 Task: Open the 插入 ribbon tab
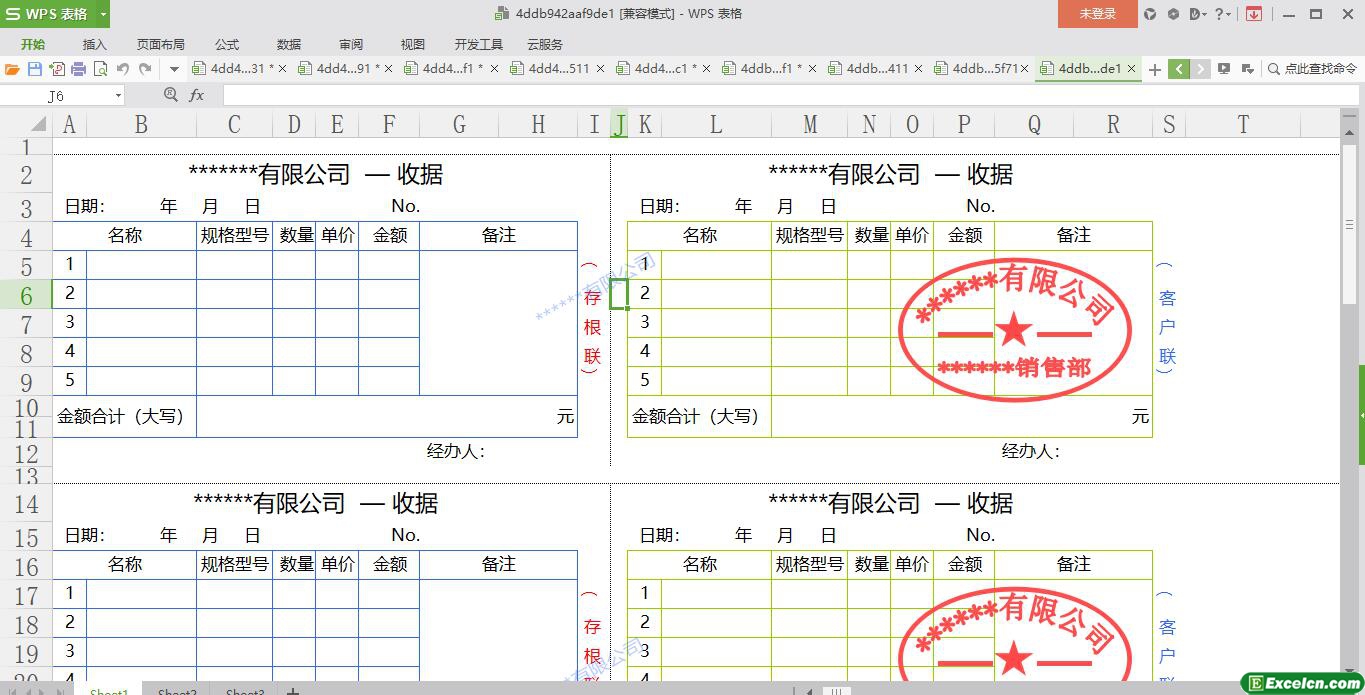(94, 44)
